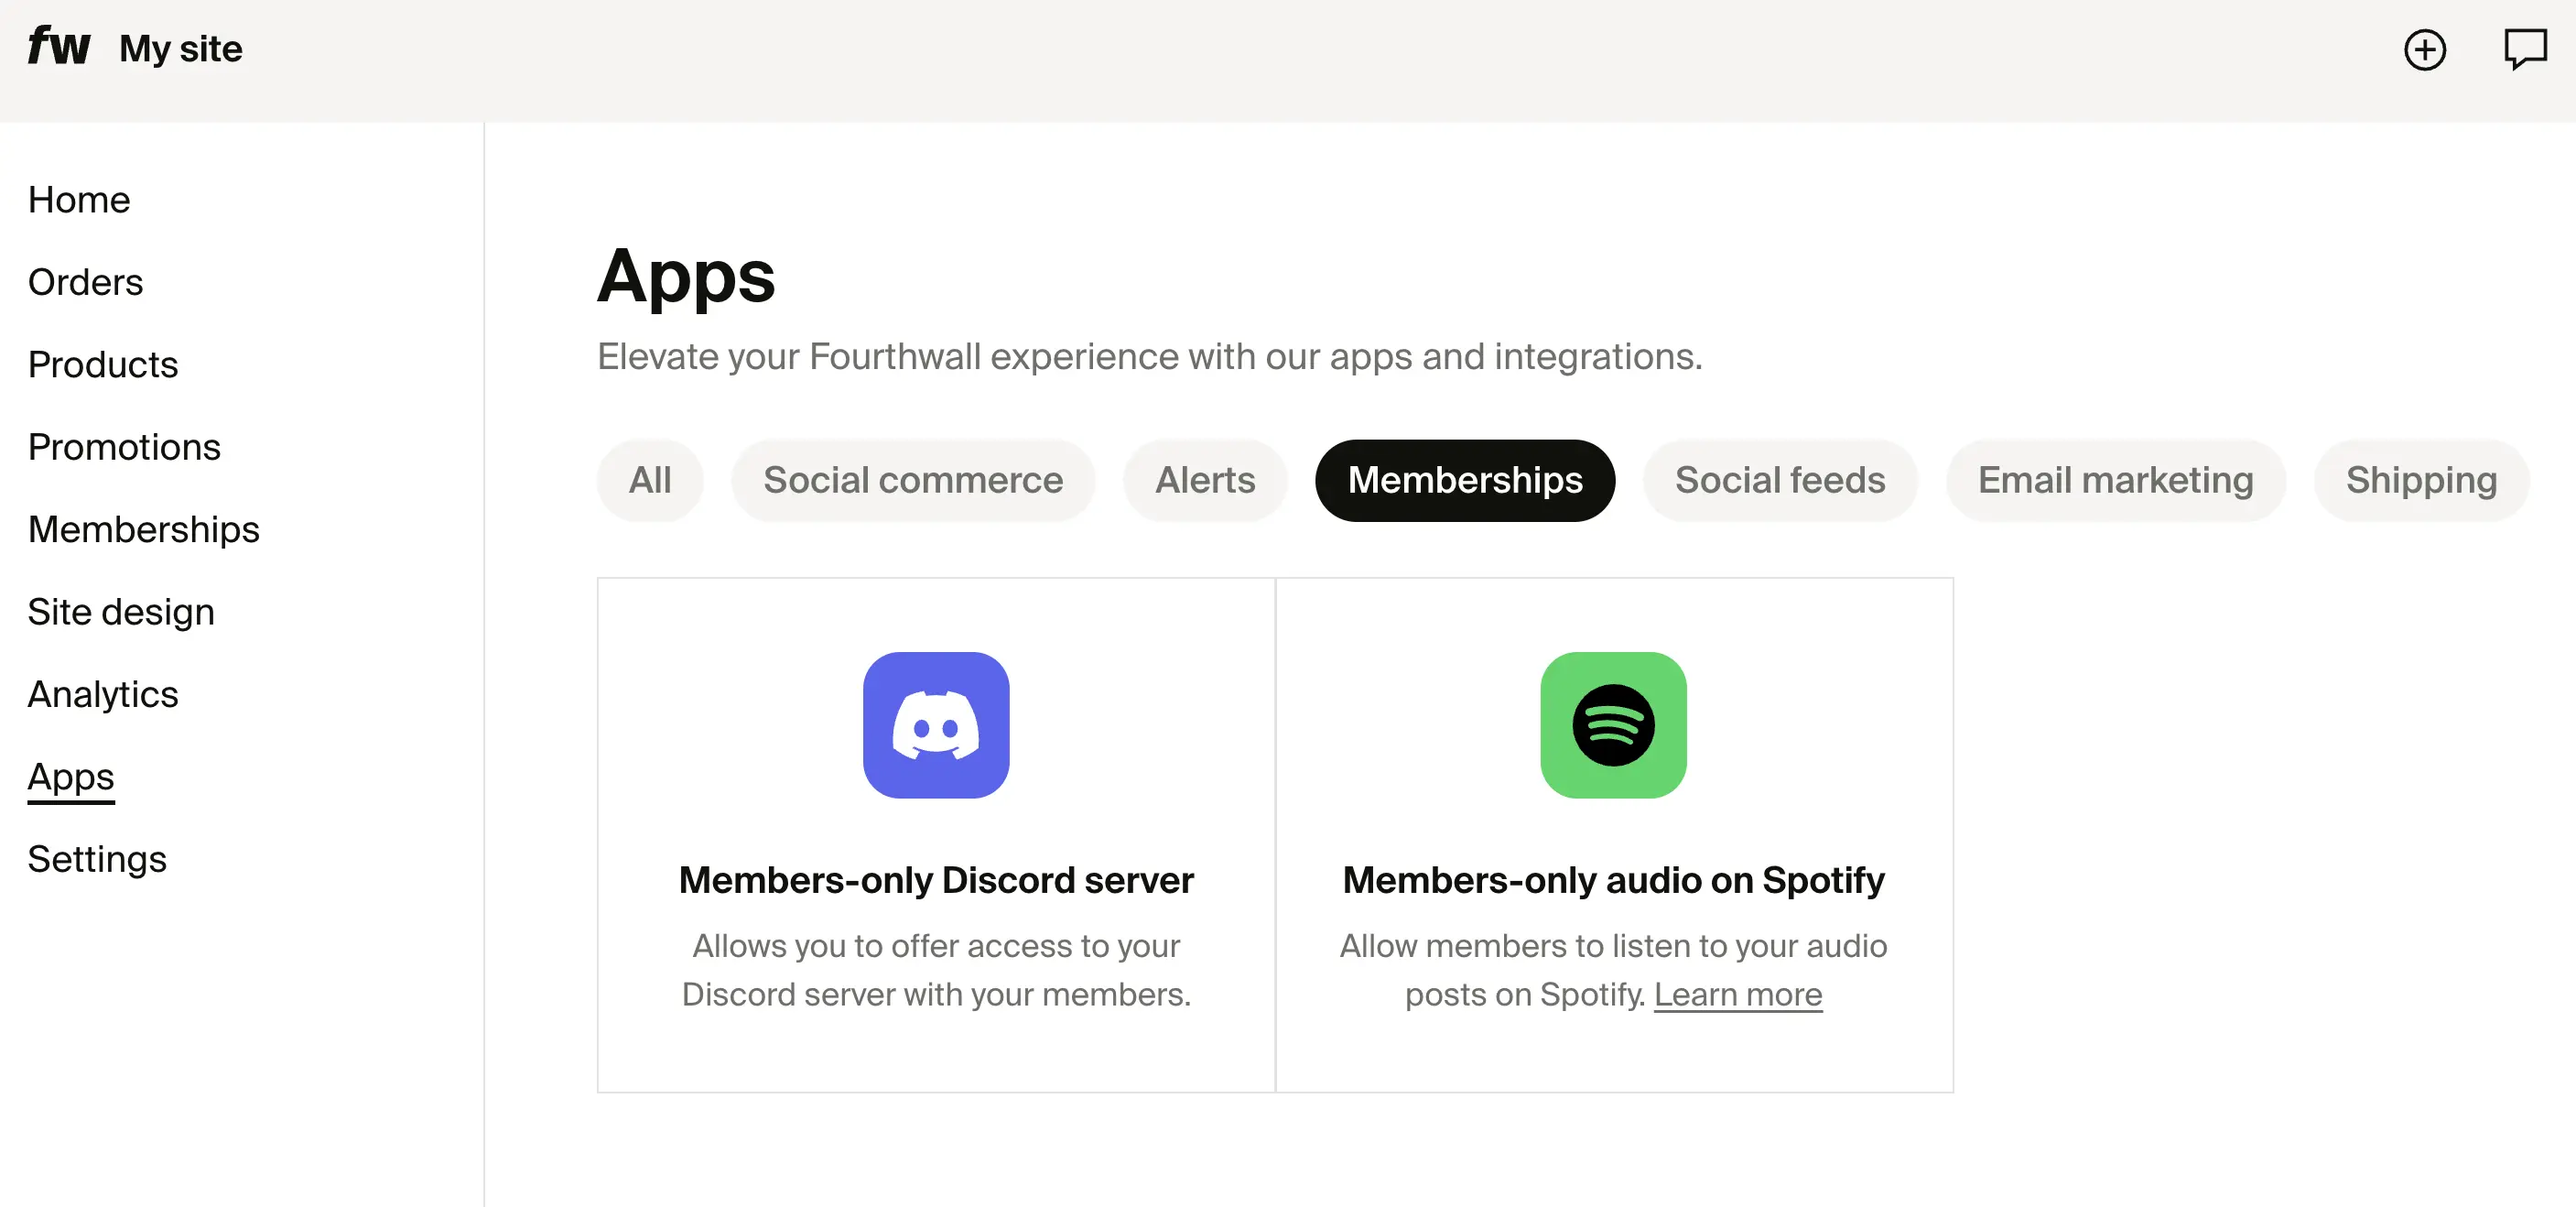Open the Analytics section

(103, 694)
